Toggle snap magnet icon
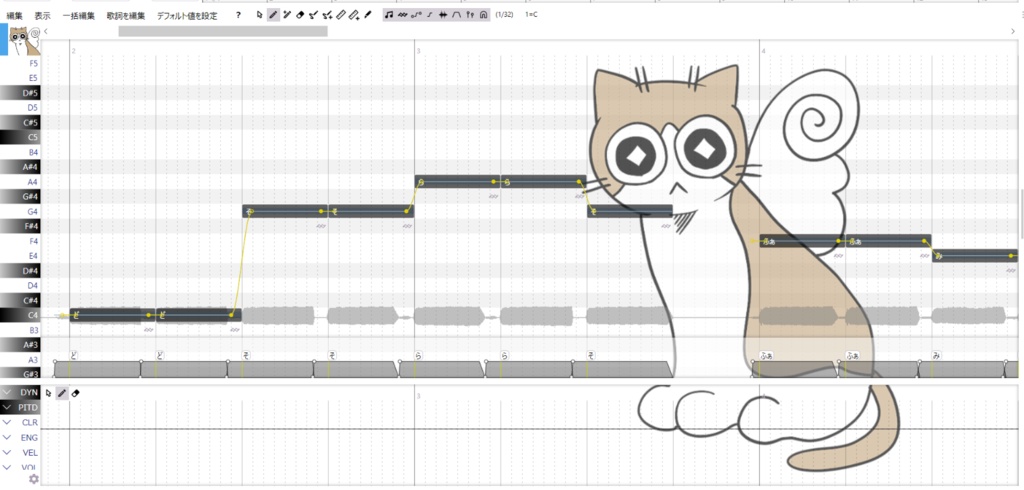 pyautogui.click(x=483, y=15)
